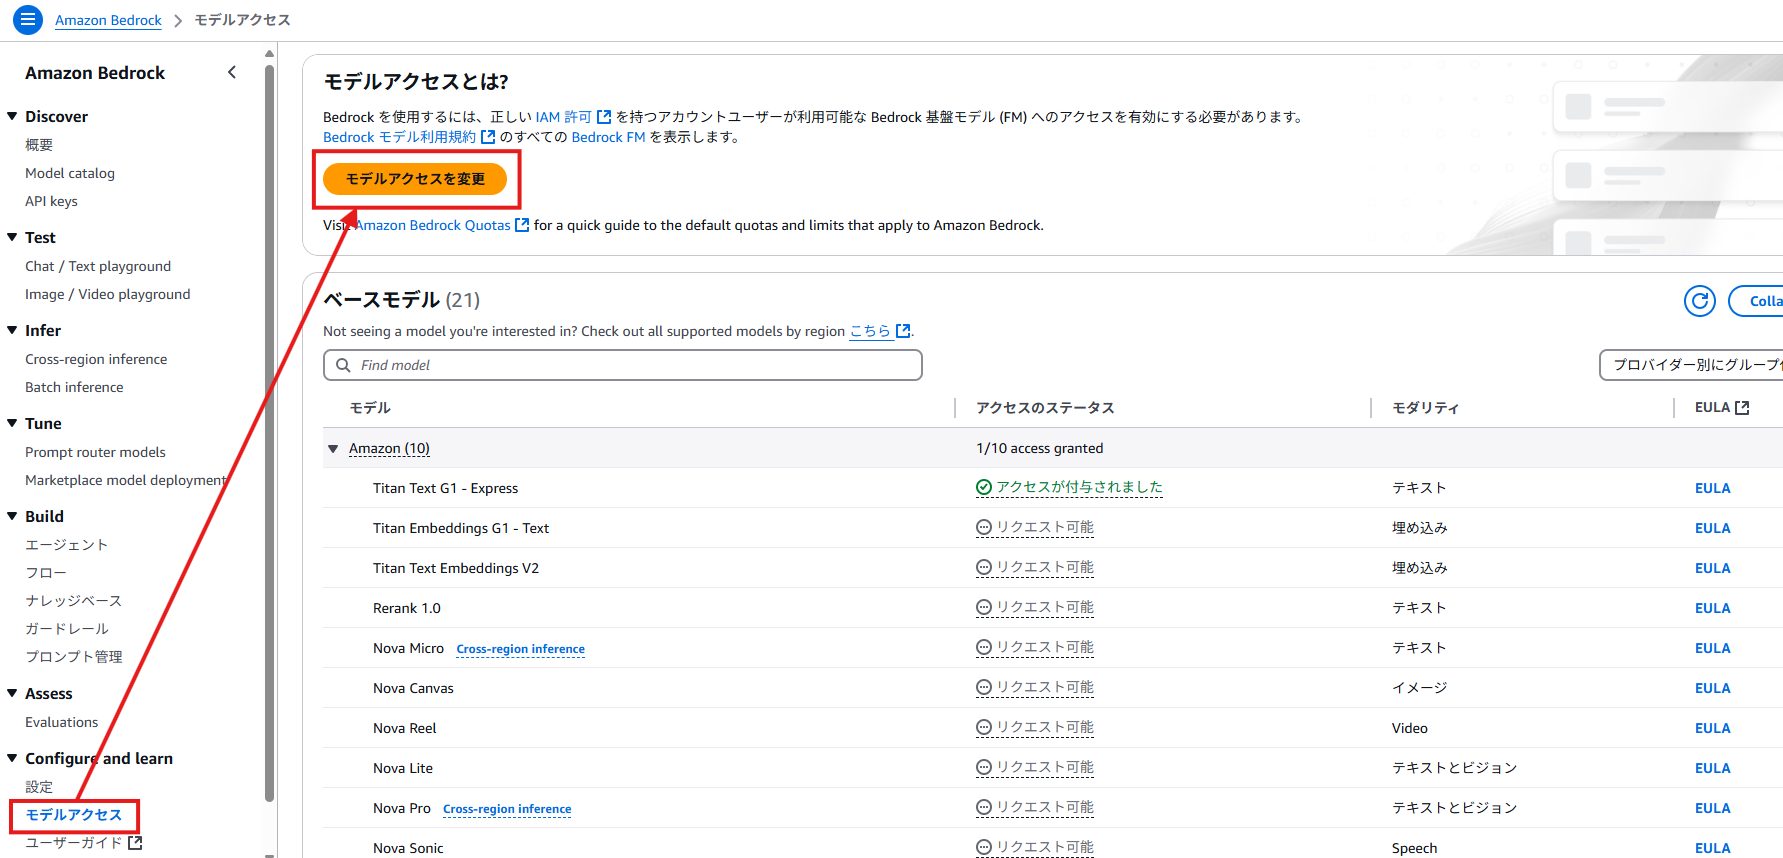This screenshot has height=858, width=1783.
Task: Click the Find model search field
Action: point(622,365)
